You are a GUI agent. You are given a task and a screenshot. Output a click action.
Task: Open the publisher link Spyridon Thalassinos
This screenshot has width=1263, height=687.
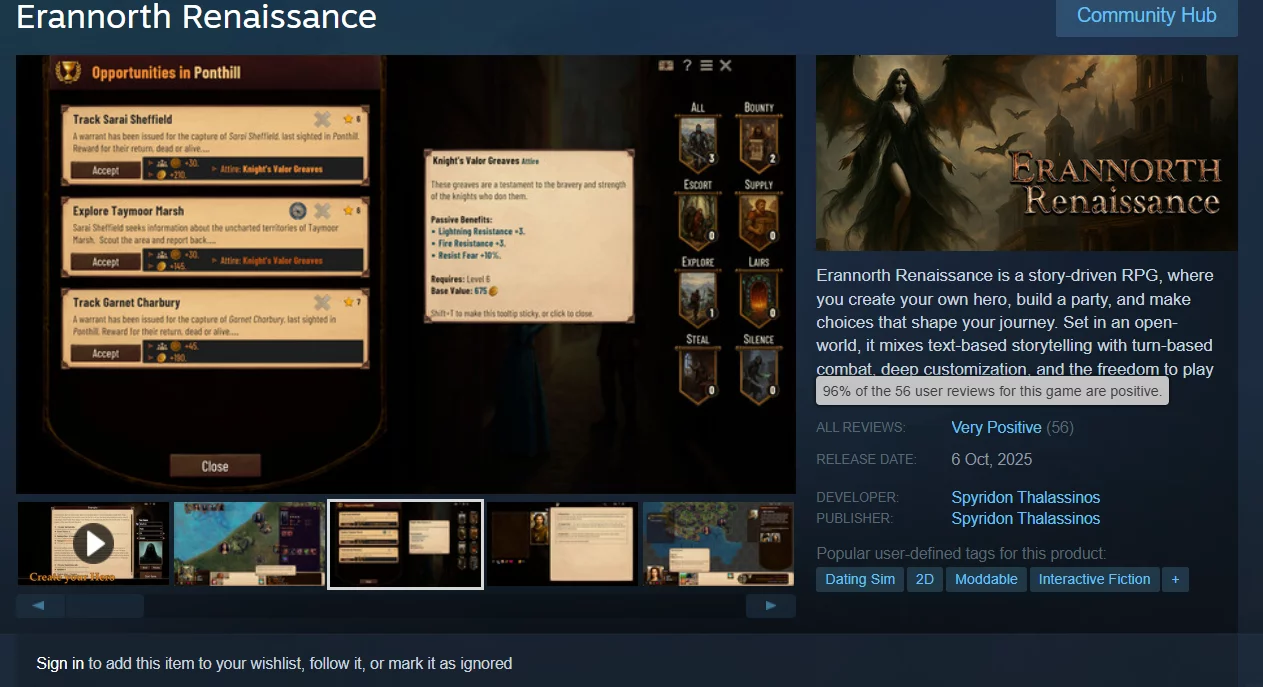click(1025, 518)
